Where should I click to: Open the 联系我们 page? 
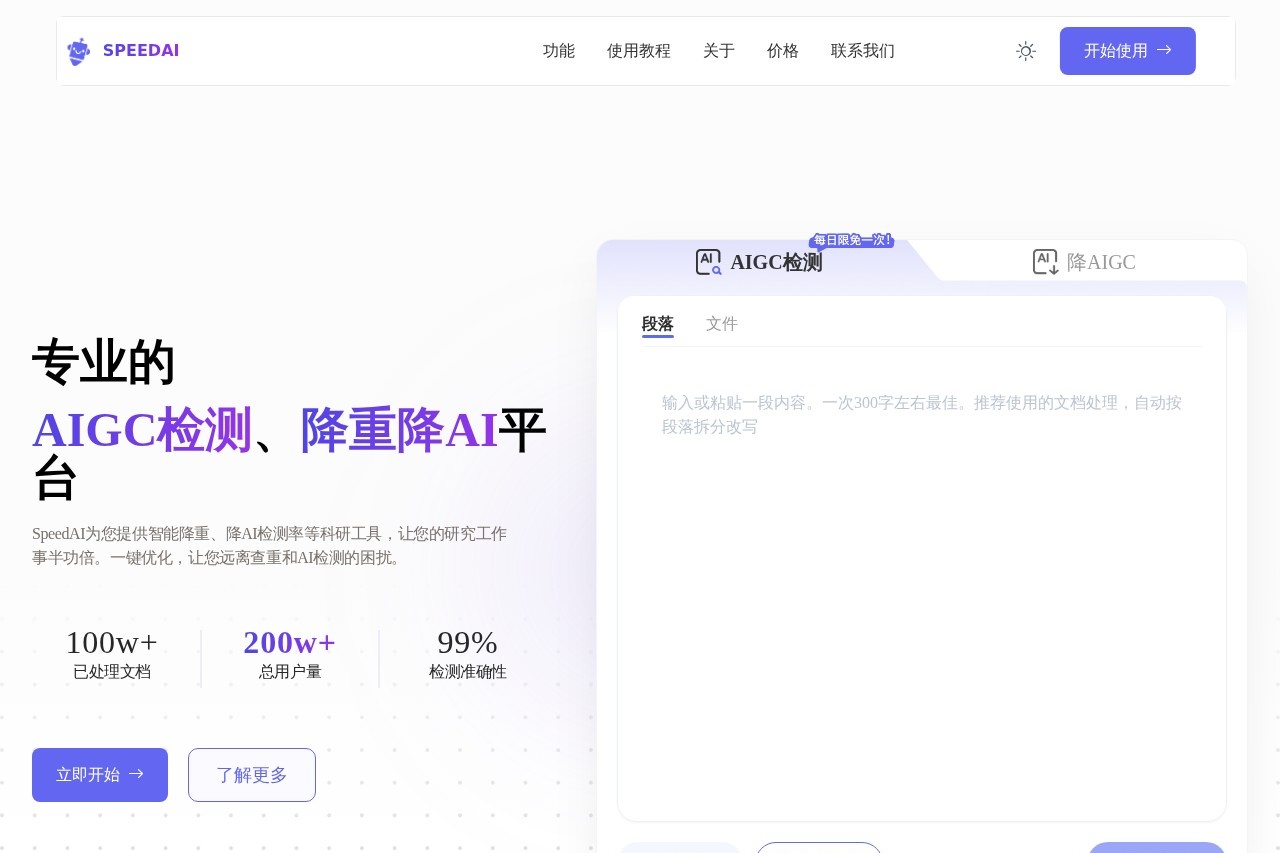[862, 51]
